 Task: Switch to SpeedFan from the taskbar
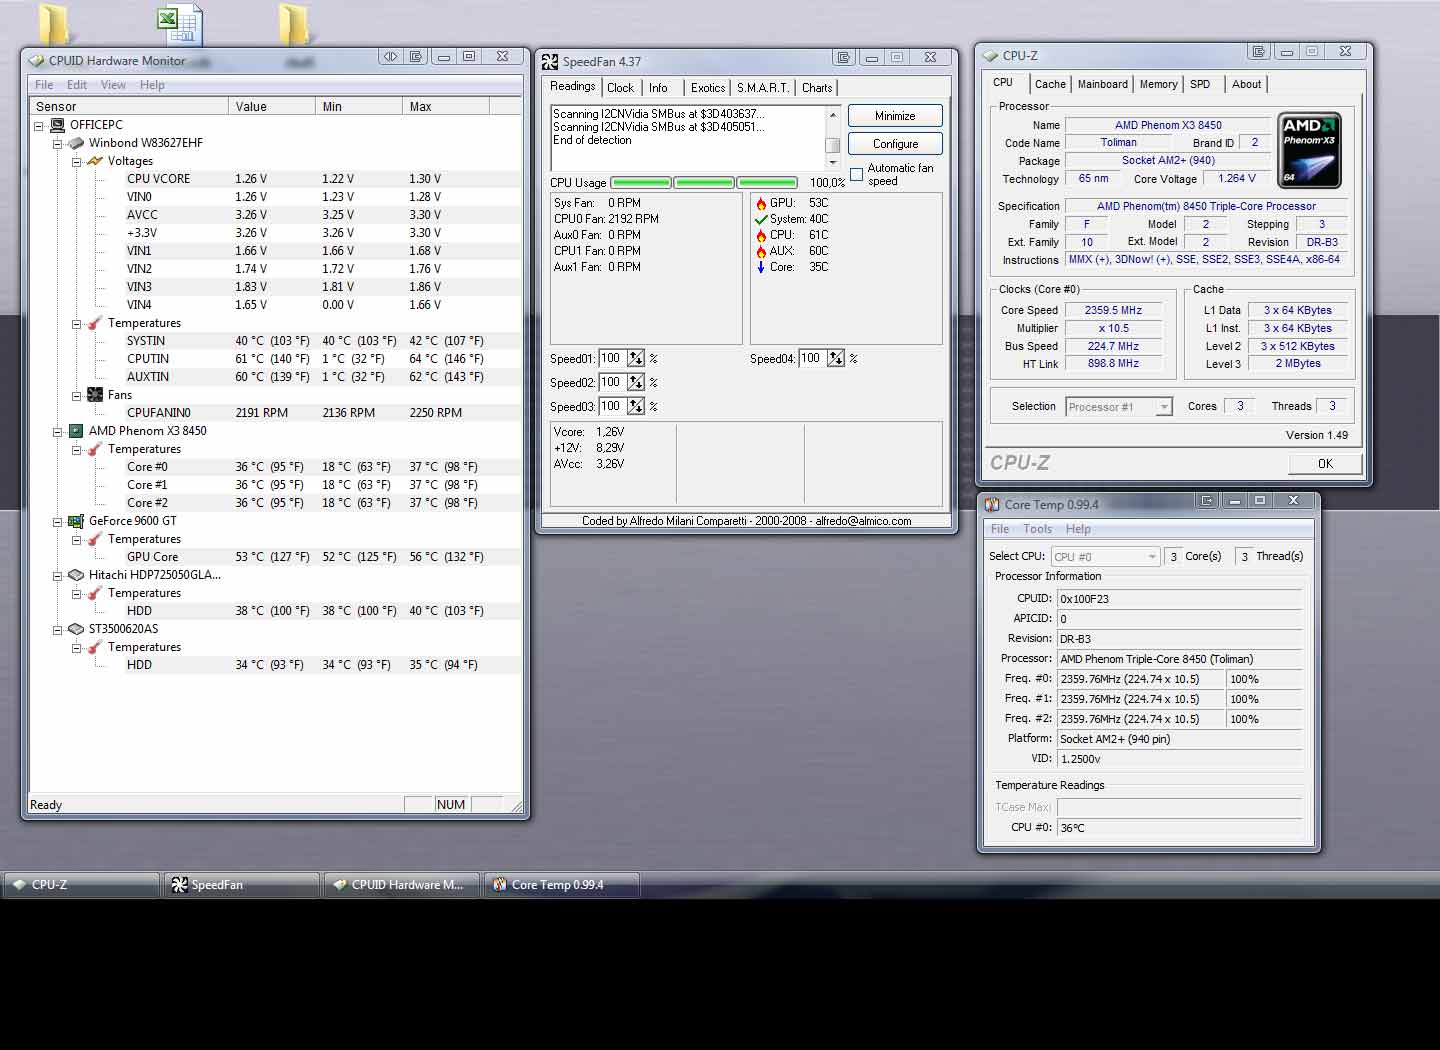pyautogui.click(x=242, y=885)
